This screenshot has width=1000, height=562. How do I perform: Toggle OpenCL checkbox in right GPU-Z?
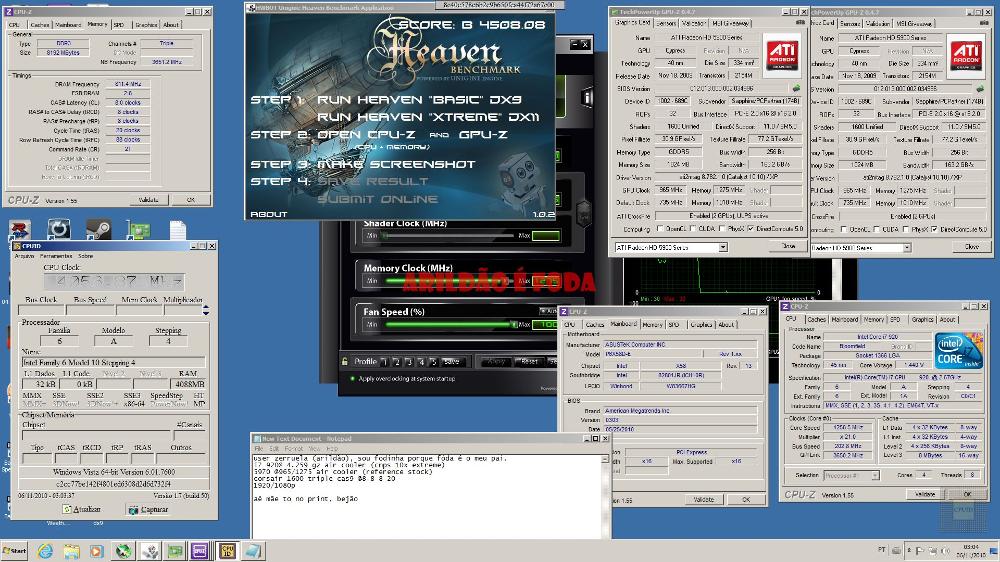click(844, 229)
